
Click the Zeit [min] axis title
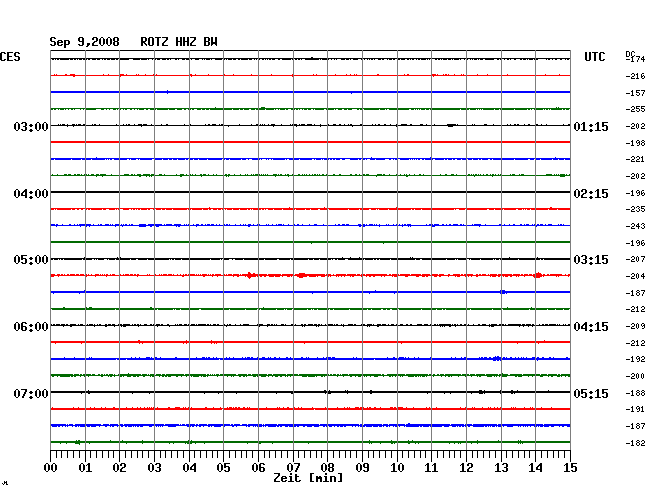point(308,478)
